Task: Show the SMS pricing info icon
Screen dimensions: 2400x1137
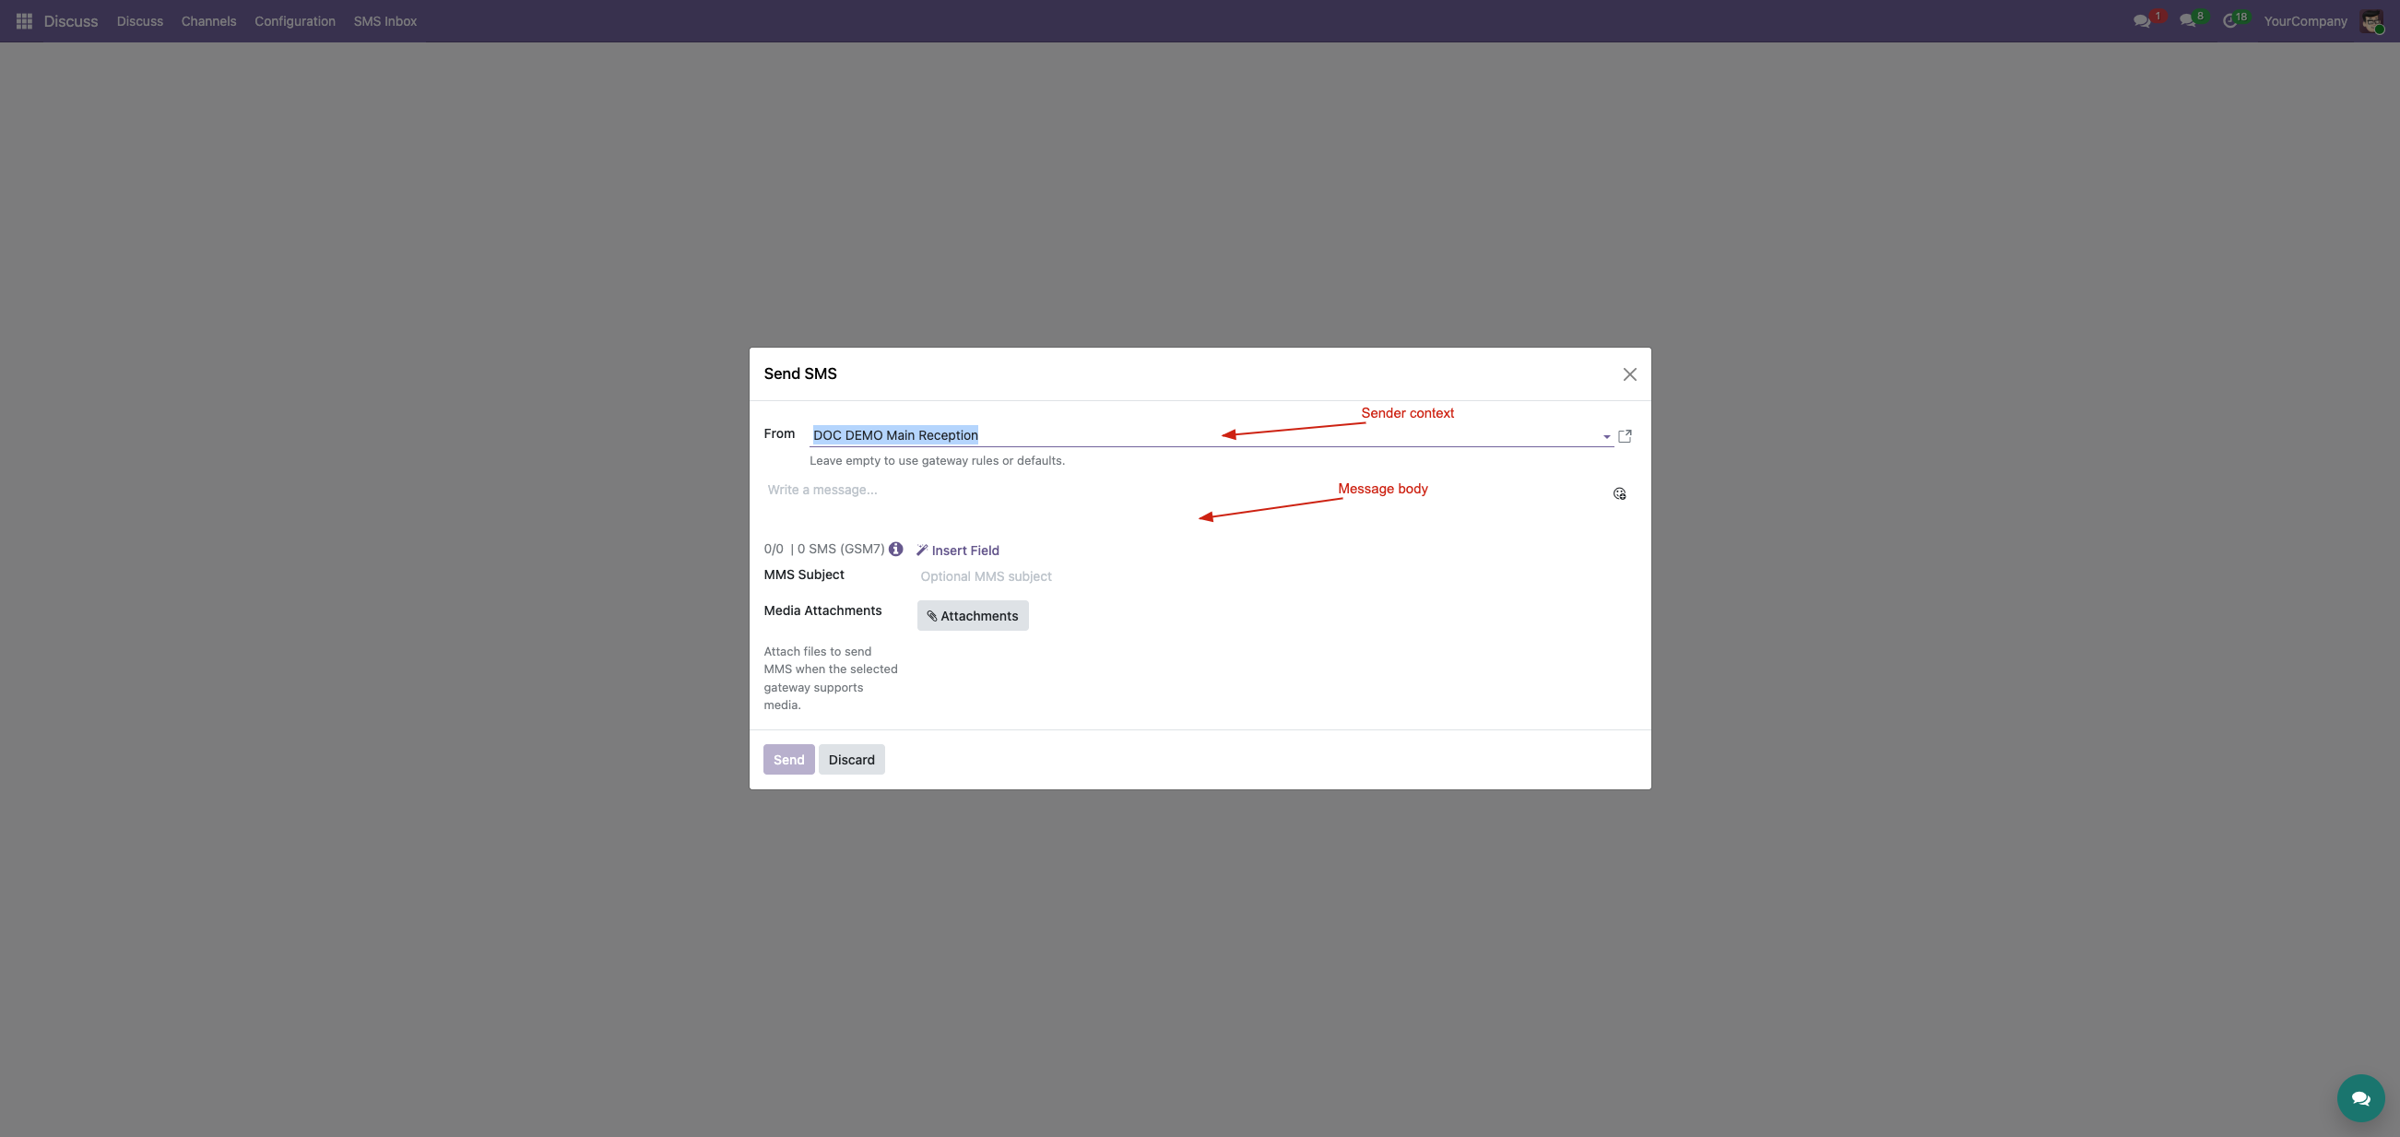Action: click(896, 549)
